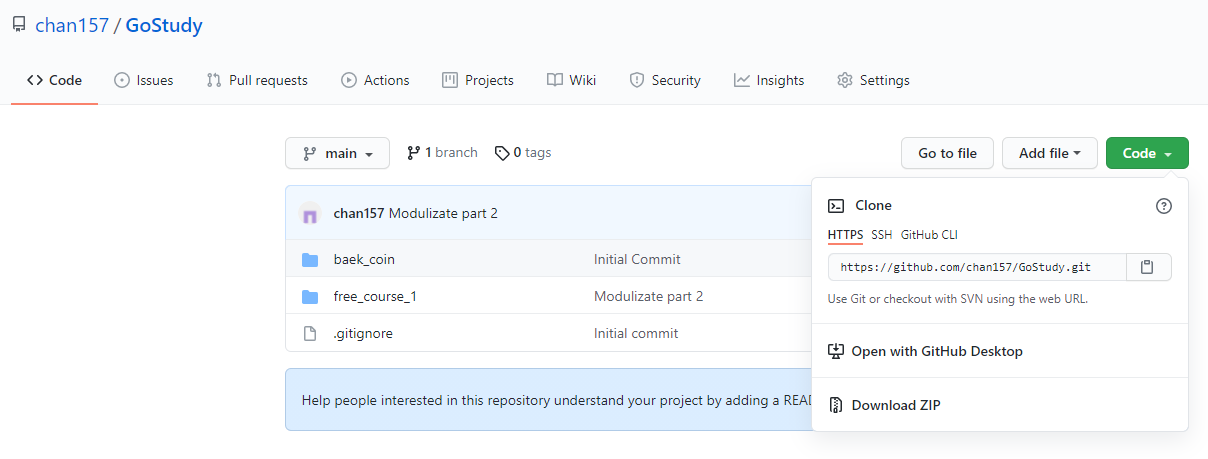Open Initial commit message for .gitignore
Screen dimensions: 1208x459
coord(636,333)
